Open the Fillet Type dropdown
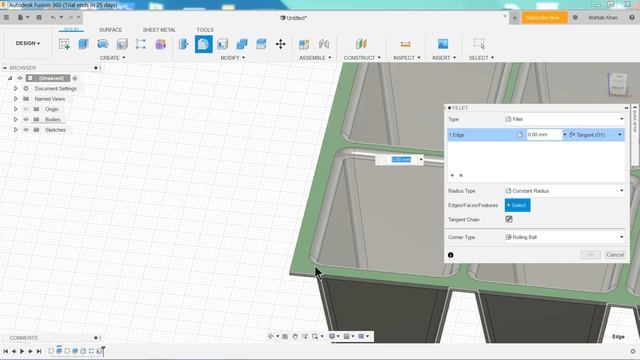The width and height of the screenshot is (640, 360). click(x=564, y=119)
